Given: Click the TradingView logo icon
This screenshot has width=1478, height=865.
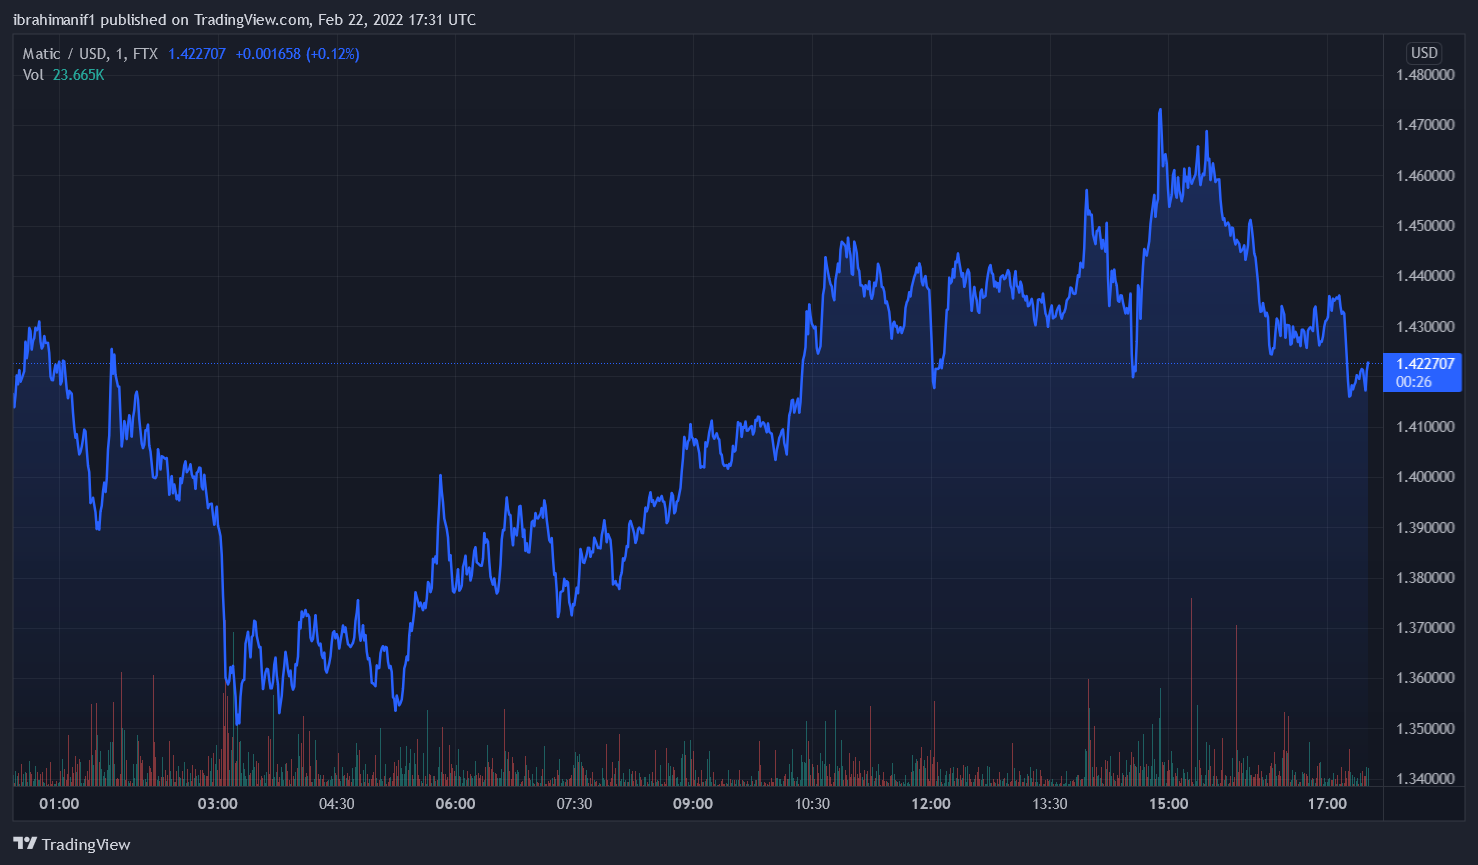Looking at the screenshot, I should (25, 844).
